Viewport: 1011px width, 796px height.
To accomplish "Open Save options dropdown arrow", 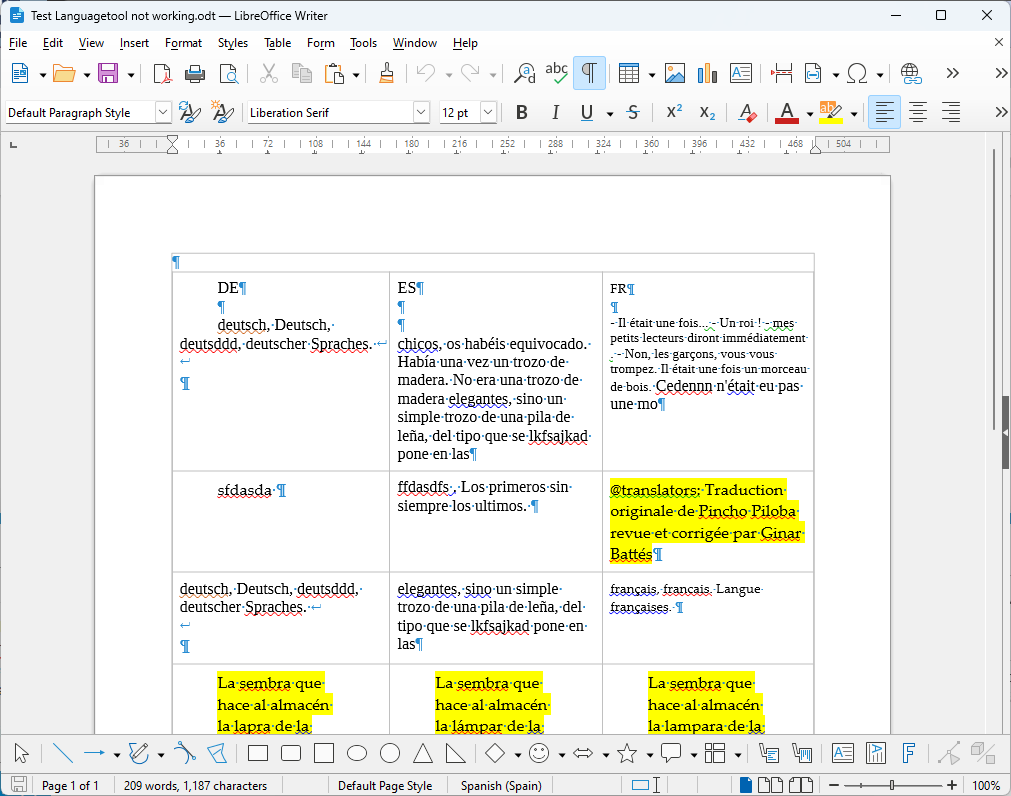I will [130, 75].
